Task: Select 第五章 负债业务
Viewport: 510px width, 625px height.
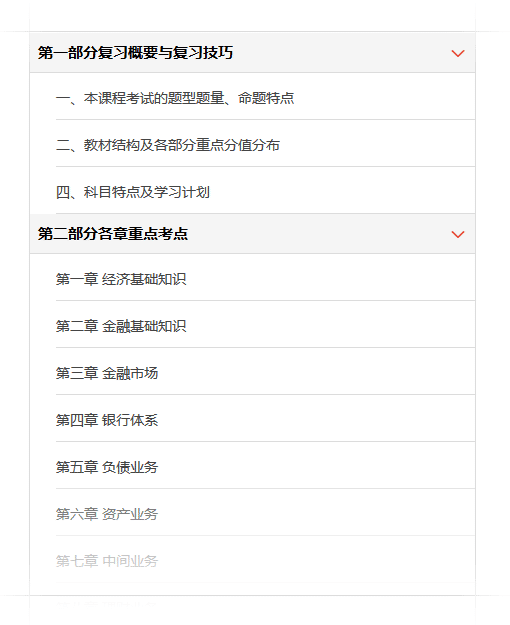Action: [265, 467]
